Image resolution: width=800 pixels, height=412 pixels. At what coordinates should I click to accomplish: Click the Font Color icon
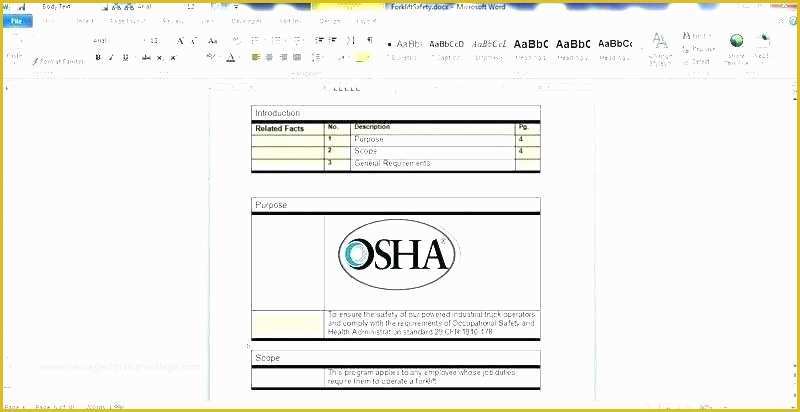coord(231,57)
